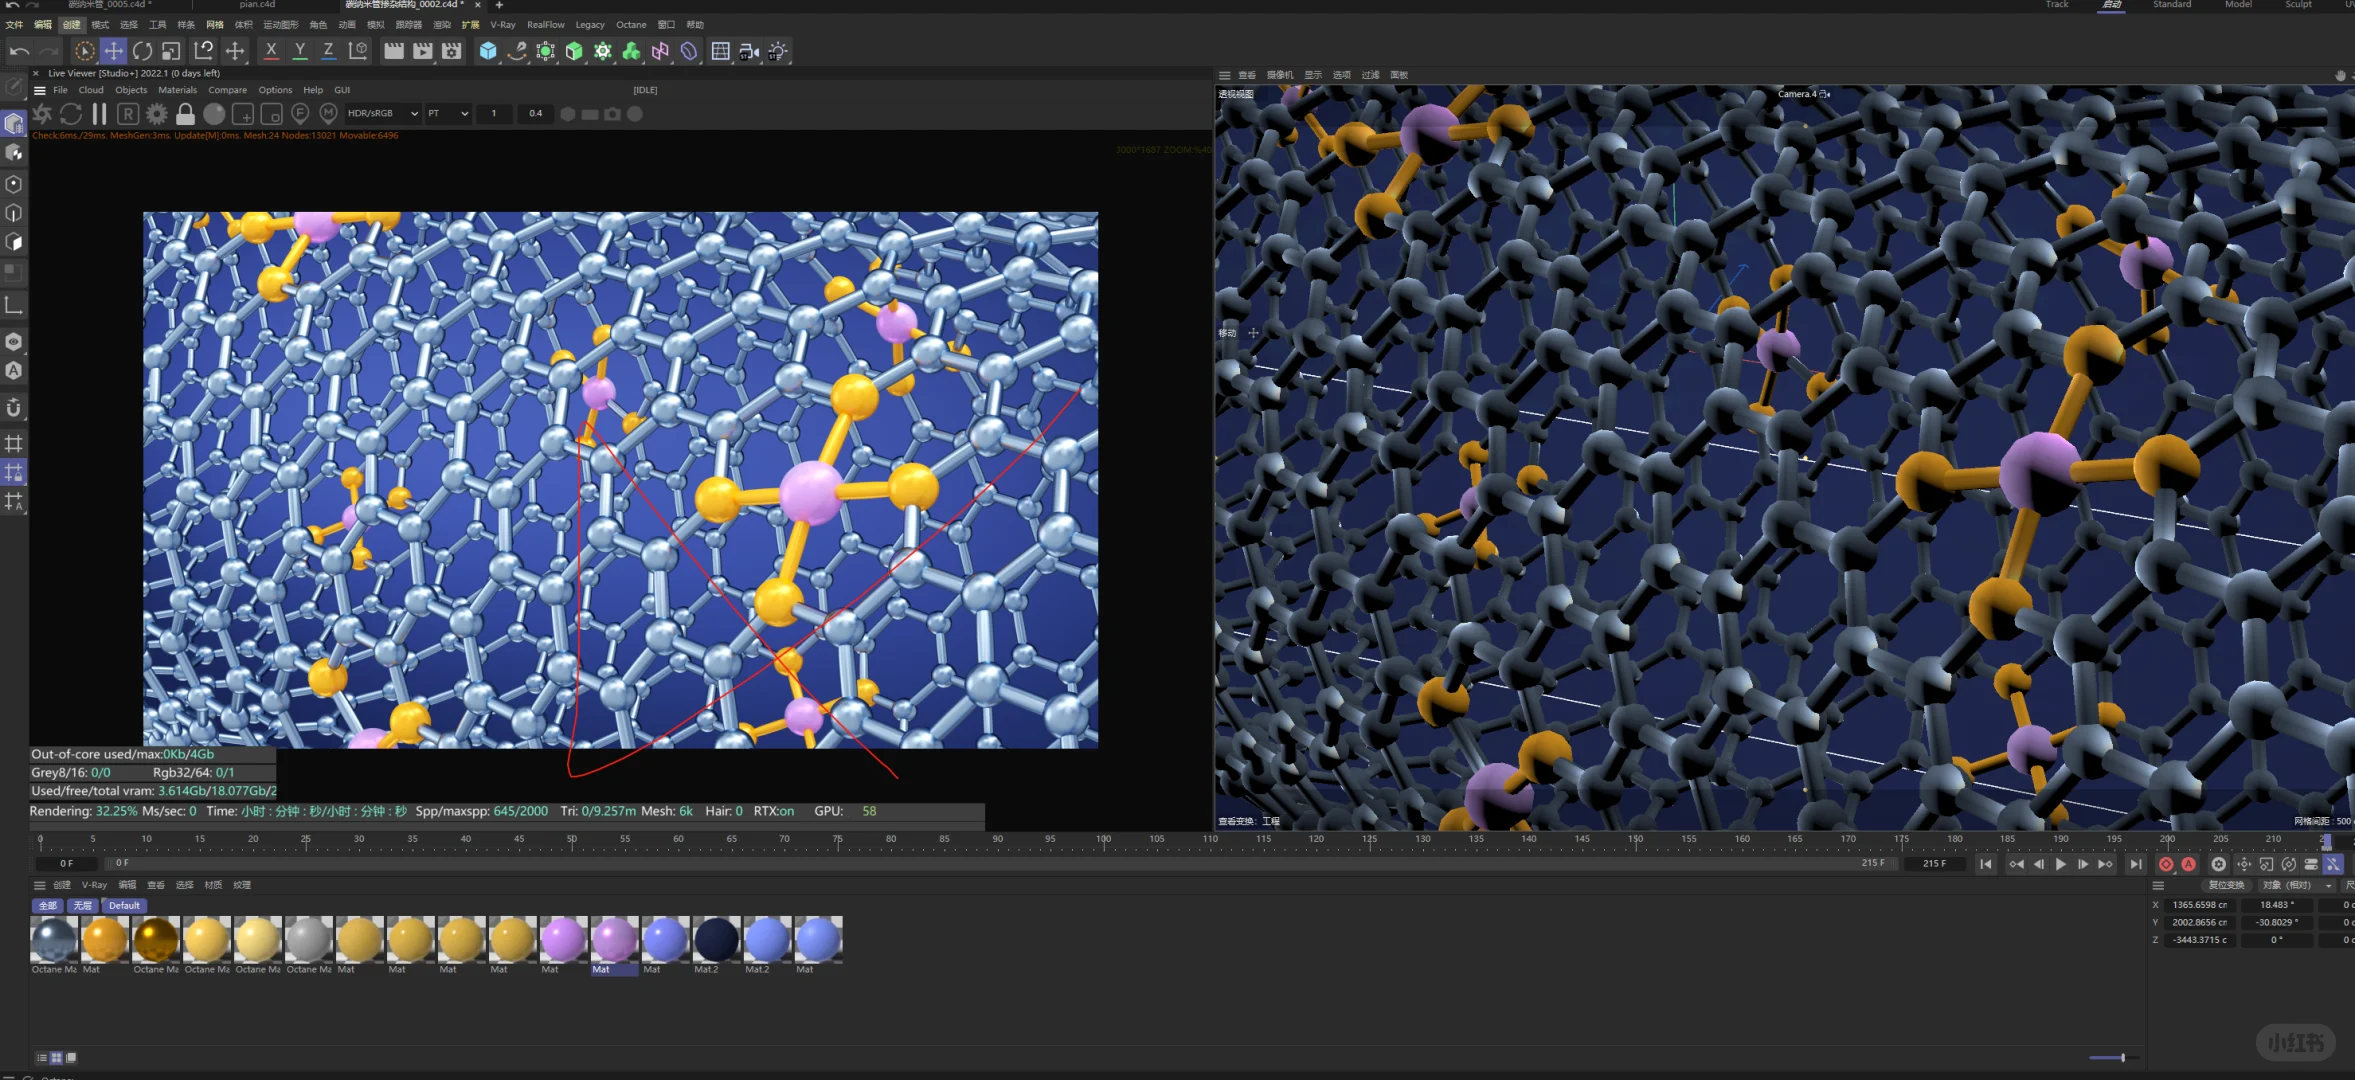Open Materials menu in Live Viewer
The width and height of the screenshot is (2355, 1080).
point(177,90)
